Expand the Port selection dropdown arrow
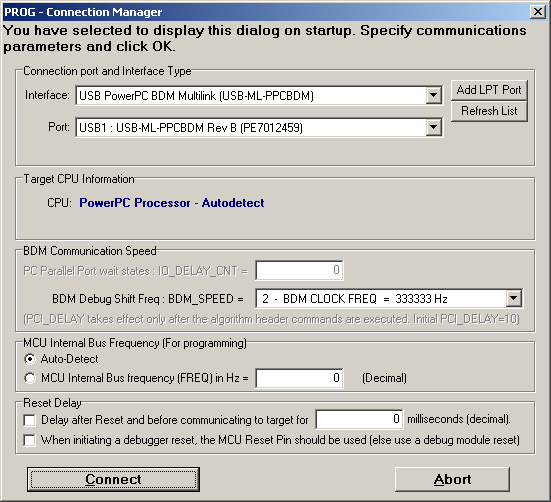The width and height of the screenshot is (551, 502). click(x=434, y=127)
